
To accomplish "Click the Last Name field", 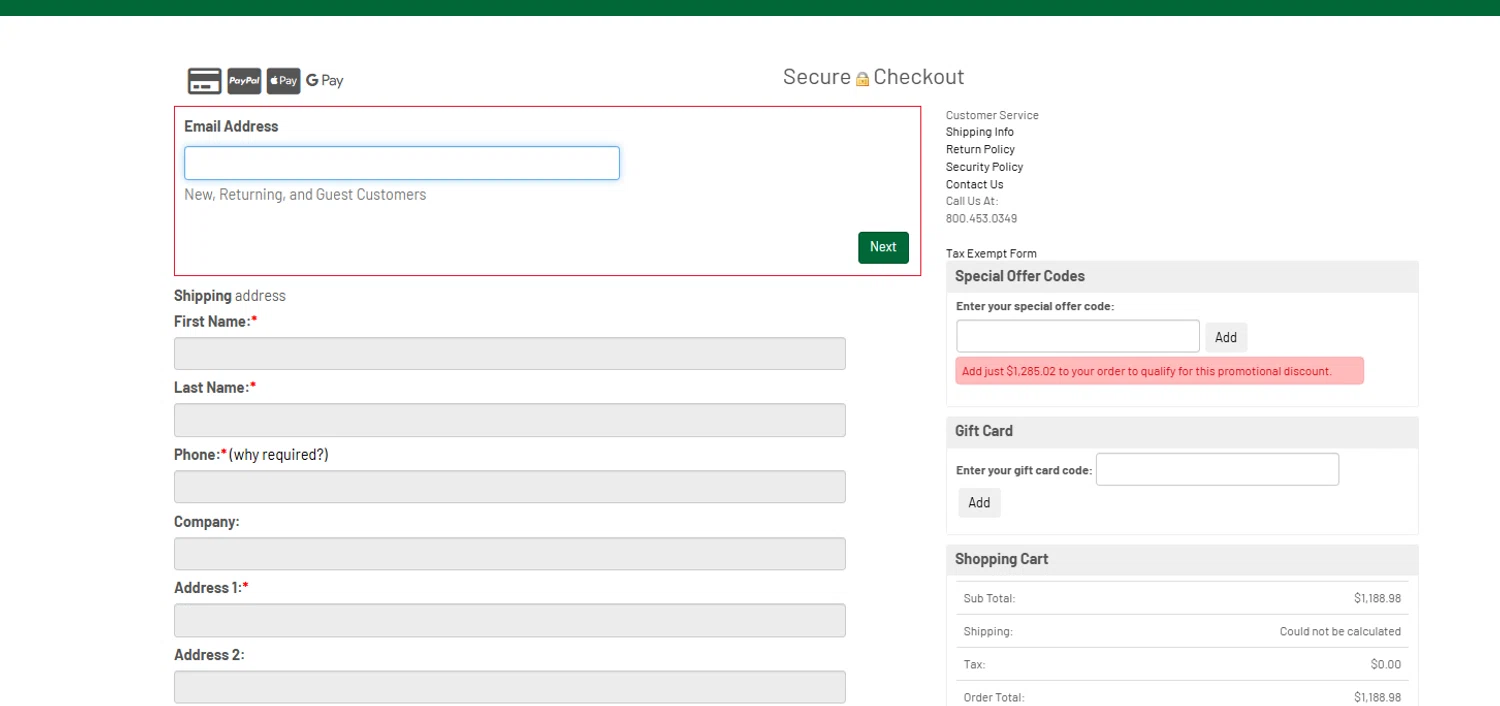I will (x=510, y=420).
